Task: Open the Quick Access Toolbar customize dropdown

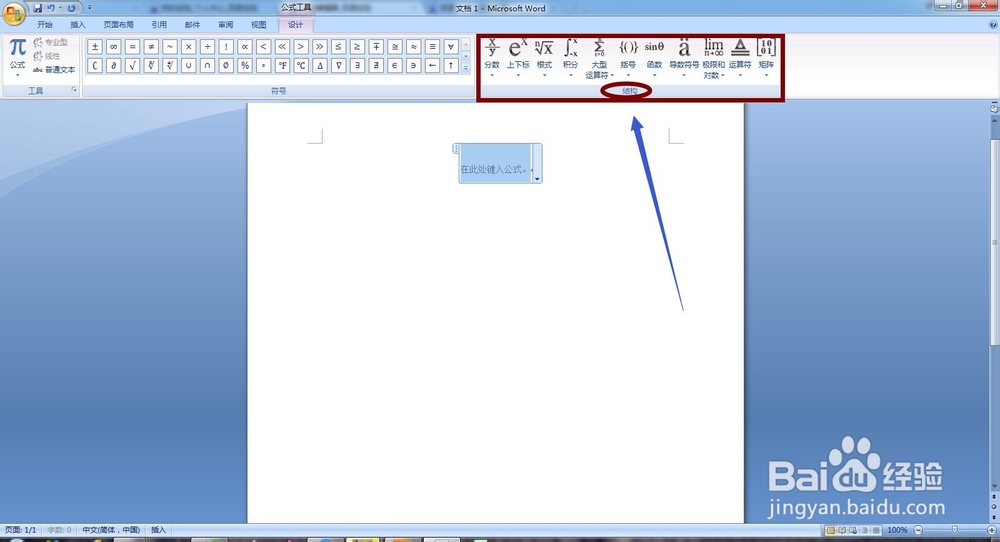Action: [x=89, y=8]
